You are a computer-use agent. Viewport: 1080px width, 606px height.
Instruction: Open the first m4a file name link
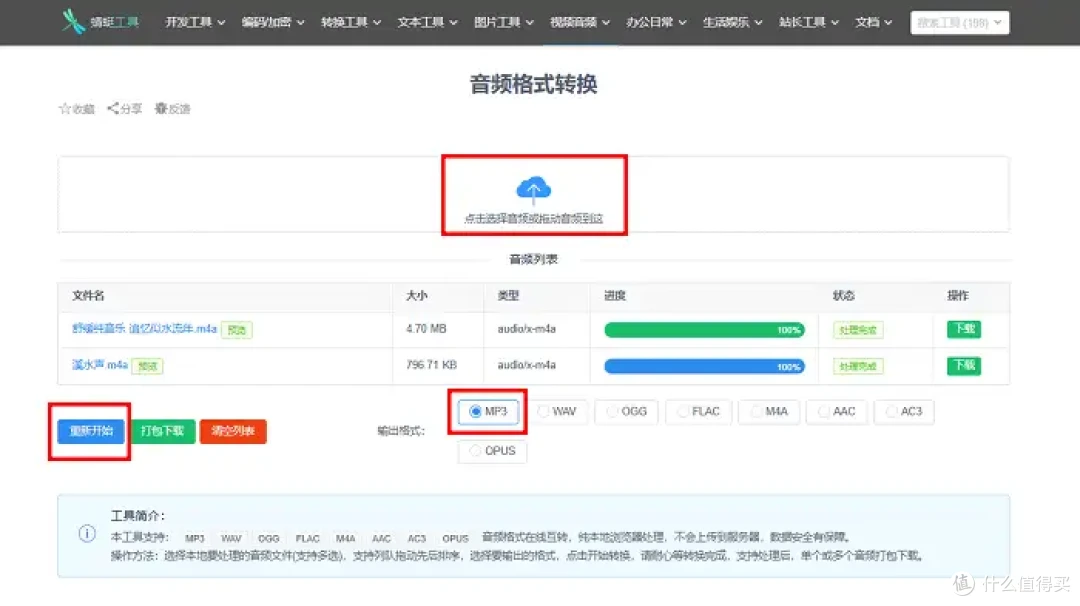(x=145, y=328)
